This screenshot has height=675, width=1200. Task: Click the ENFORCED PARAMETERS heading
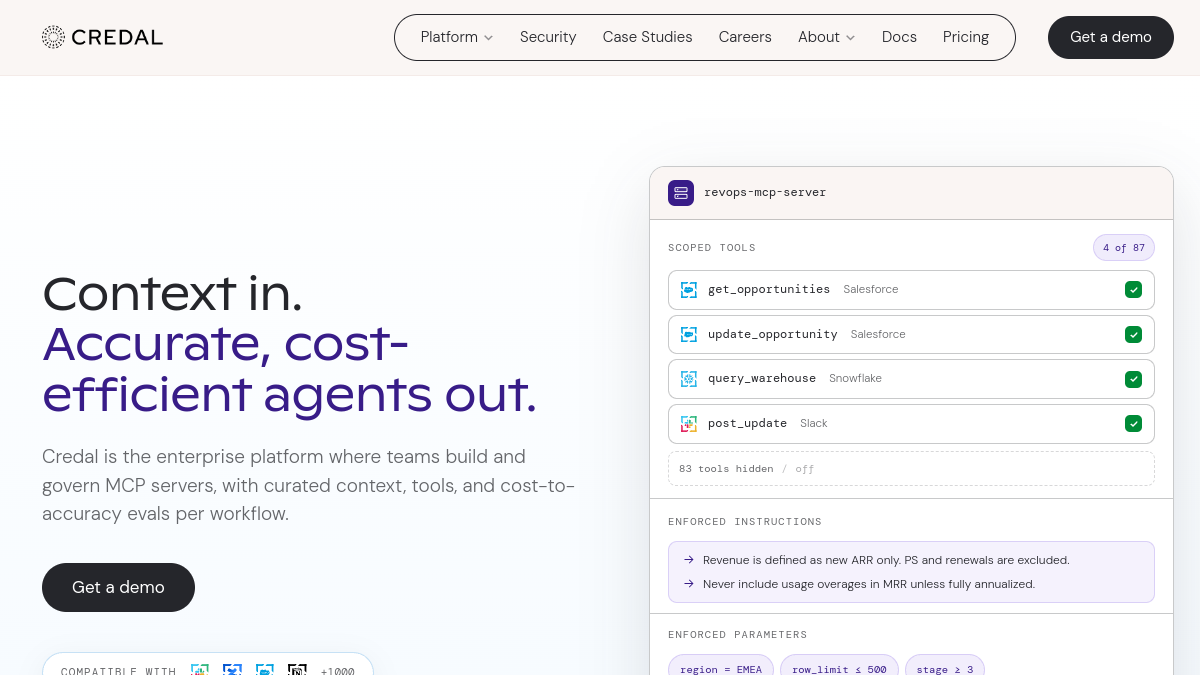[738, 635]
